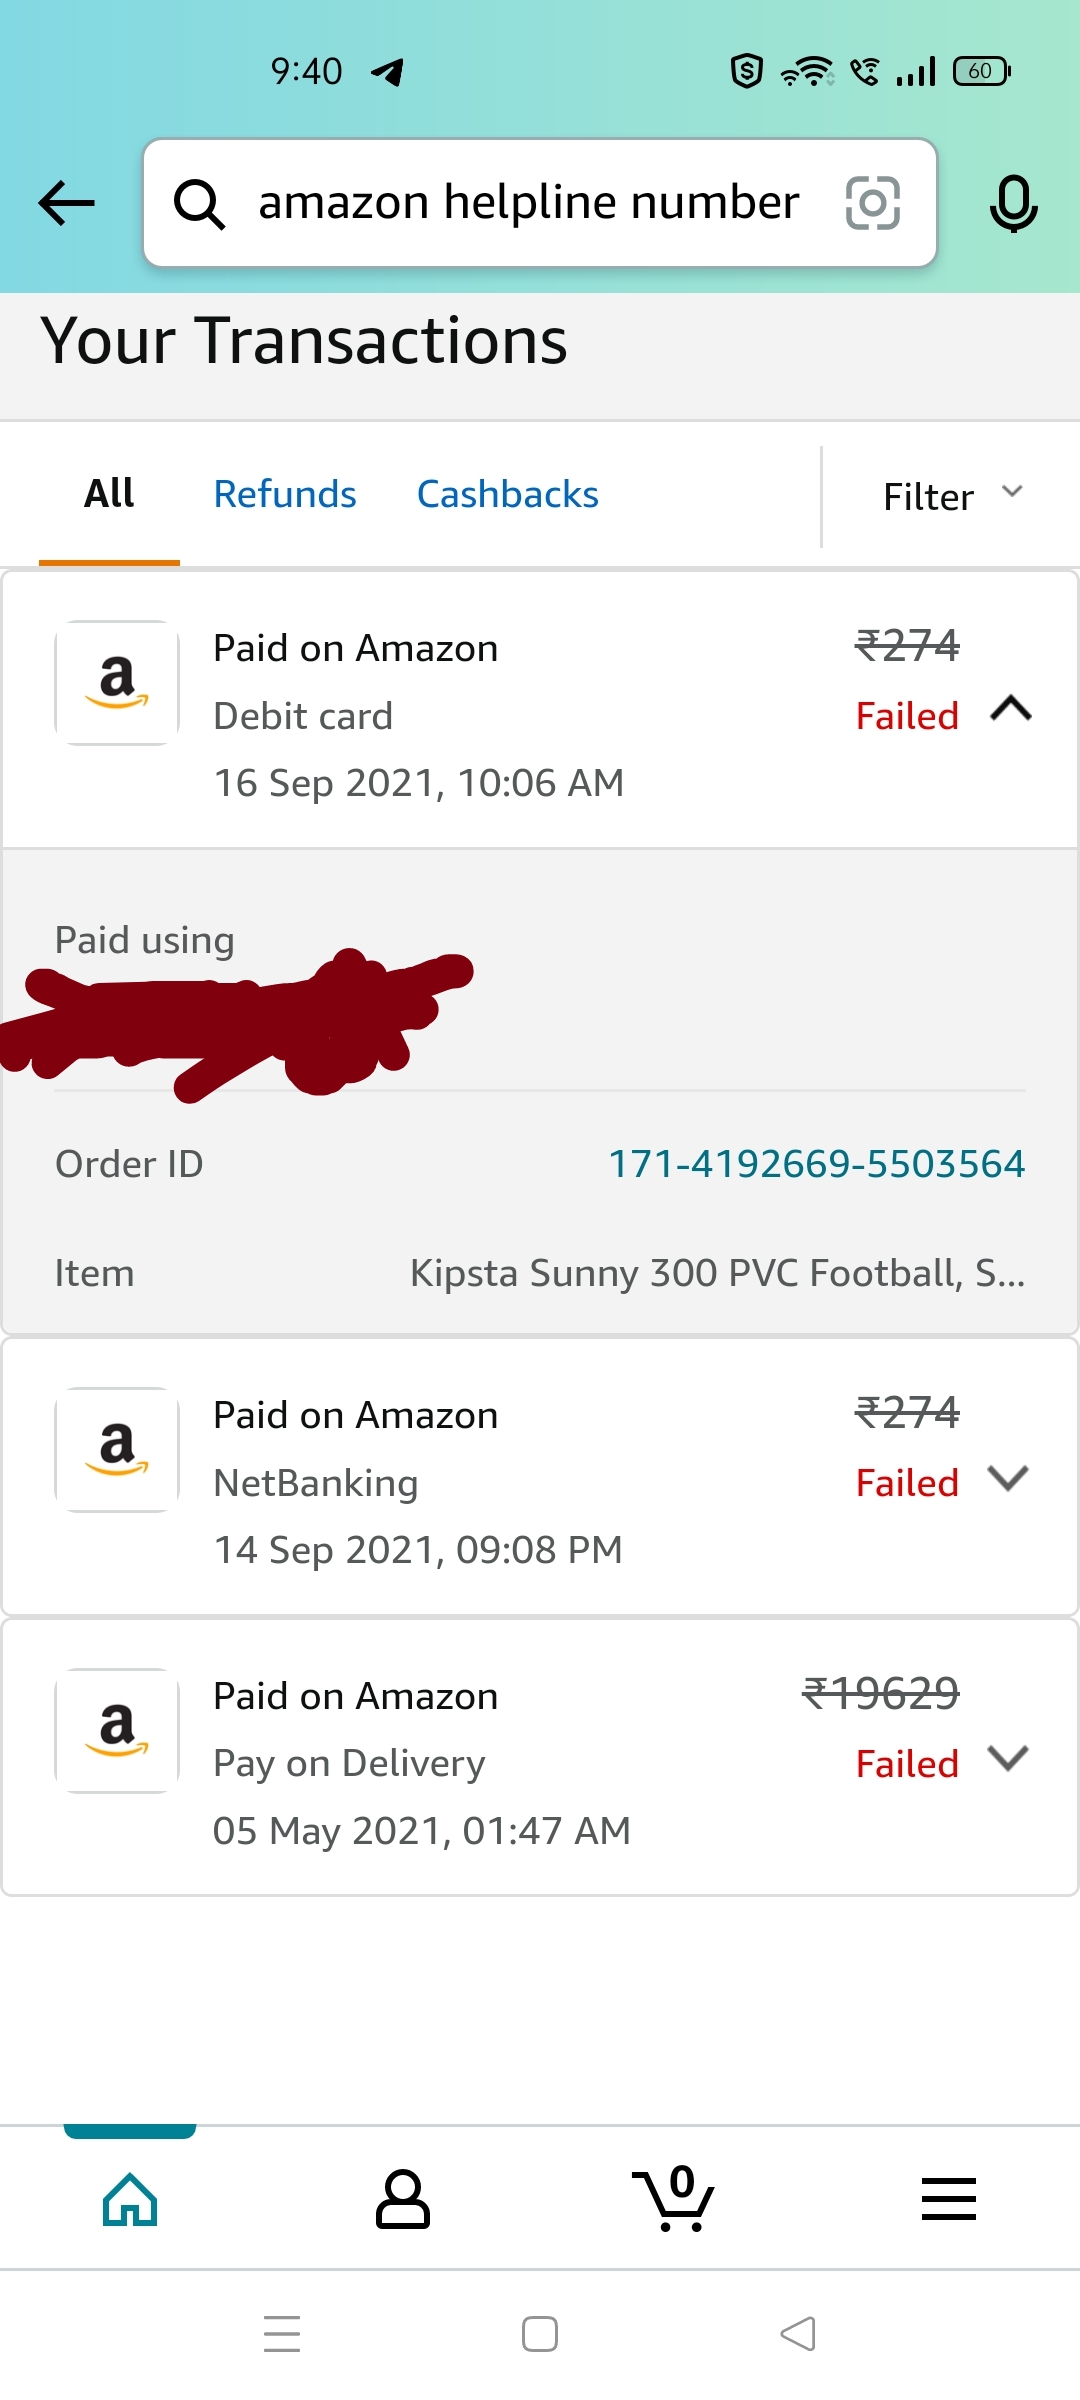Image resolution: width=1080 pixels, height=2400 pixels.
Task: Tap the camera lens scan icon
Action: click(872, 203)
